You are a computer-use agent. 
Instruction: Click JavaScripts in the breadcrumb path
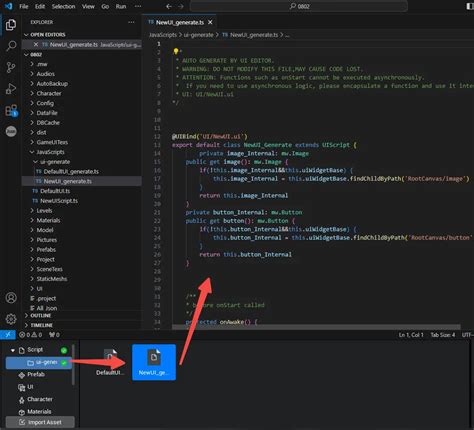coord(163,35)
